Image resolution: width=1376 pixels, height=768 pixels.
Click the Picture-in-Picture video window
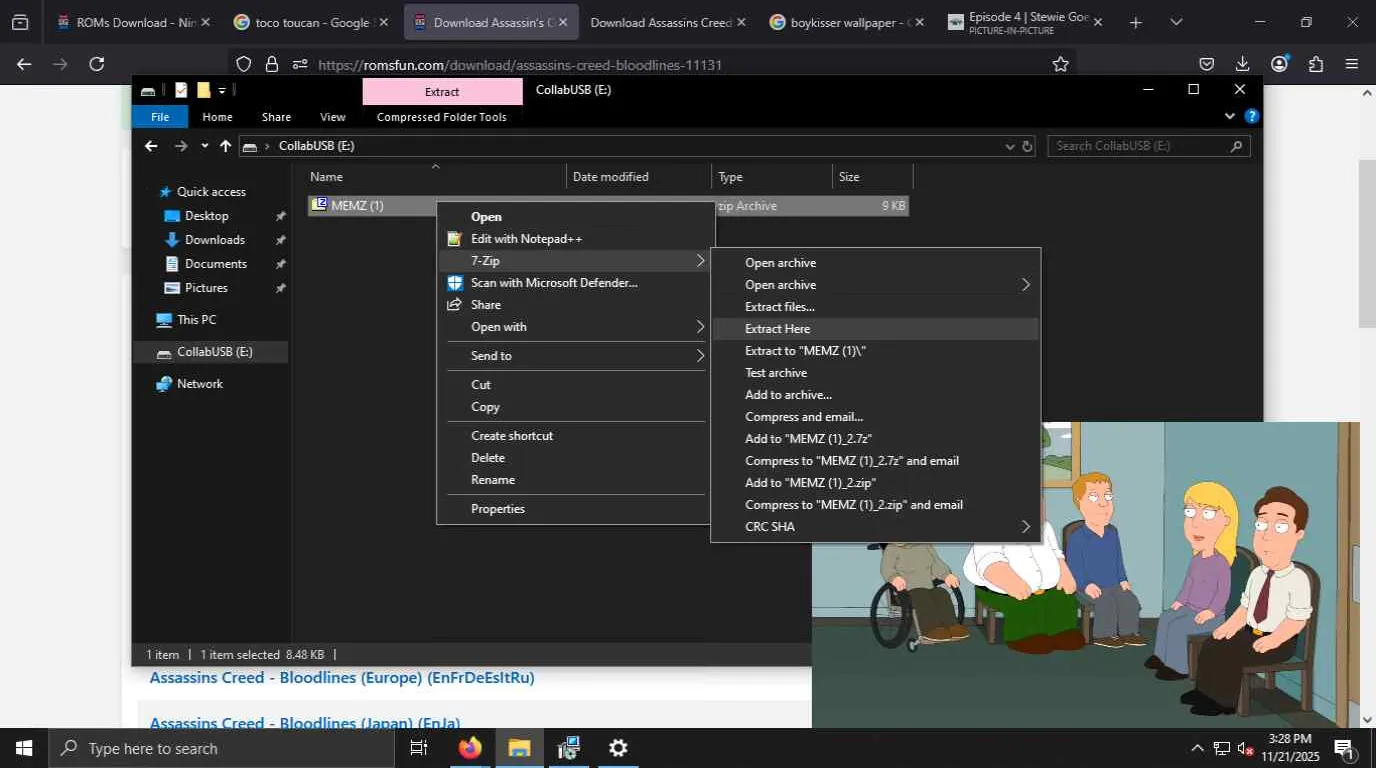click(x=1085, y=574)
